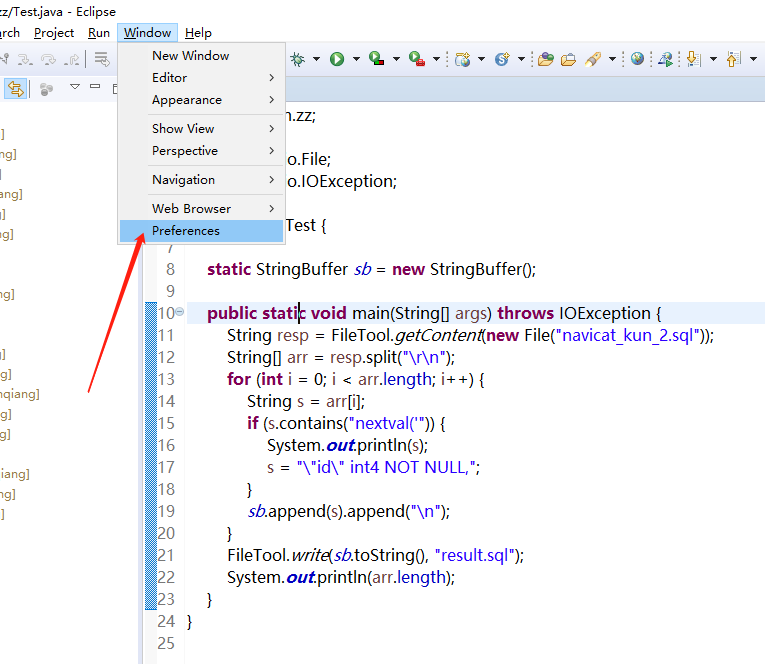Click the Step Return toolbar icon

tap(72, 60)
